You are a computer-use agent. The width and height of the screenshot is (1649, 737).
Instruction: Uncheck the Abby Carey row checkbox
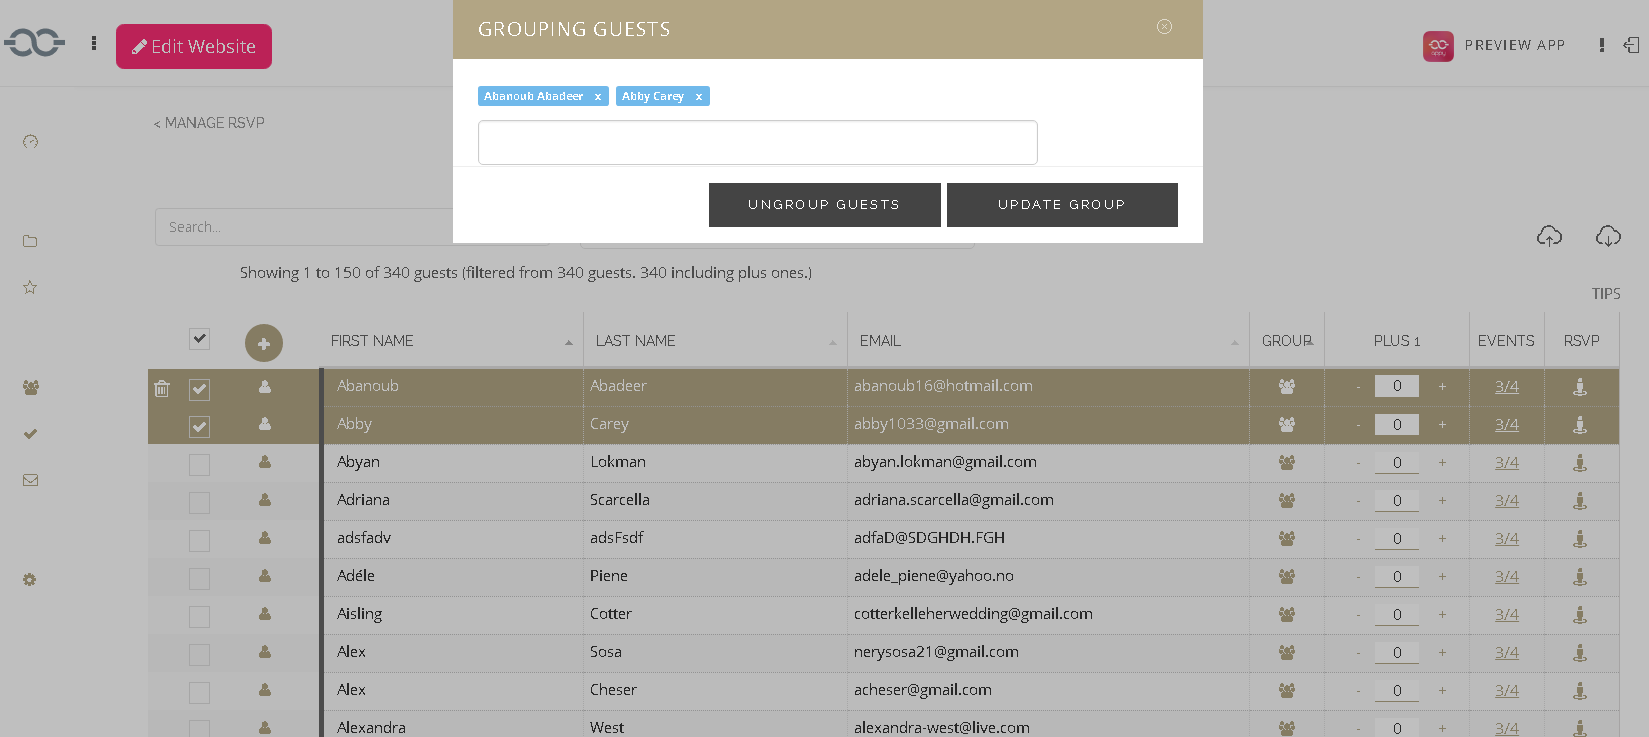tap(200, 427)
